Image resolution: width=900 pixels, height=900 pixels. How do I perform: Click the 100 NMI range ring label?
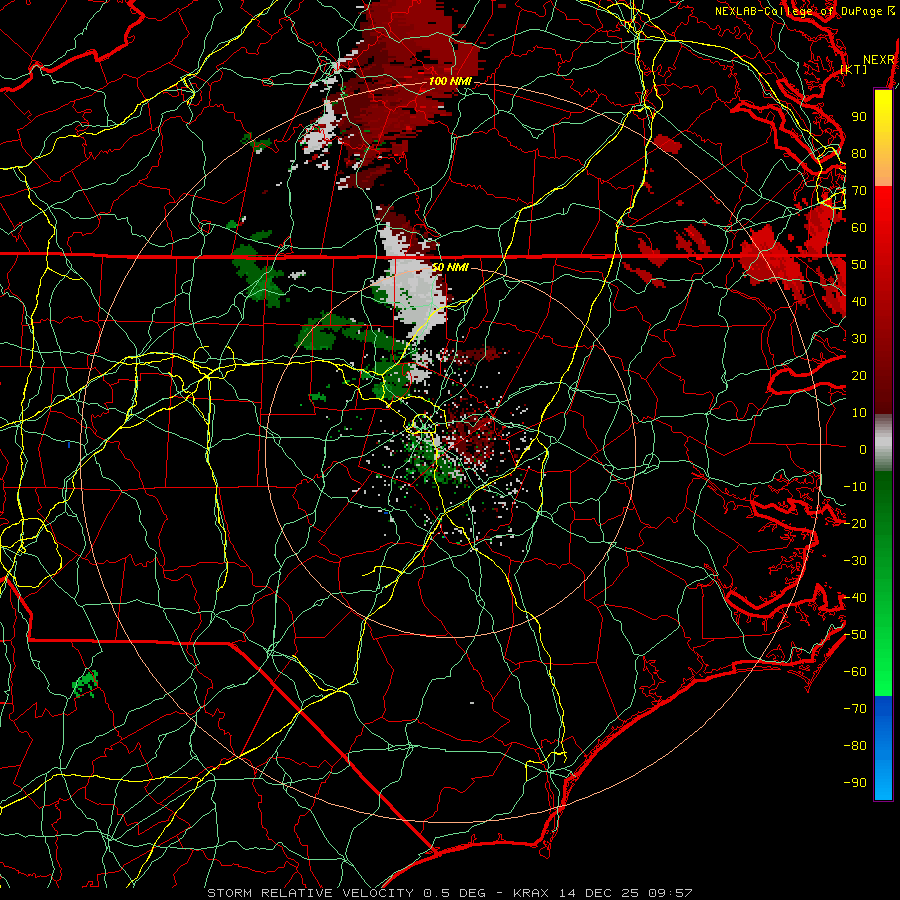tap(450, 82)
